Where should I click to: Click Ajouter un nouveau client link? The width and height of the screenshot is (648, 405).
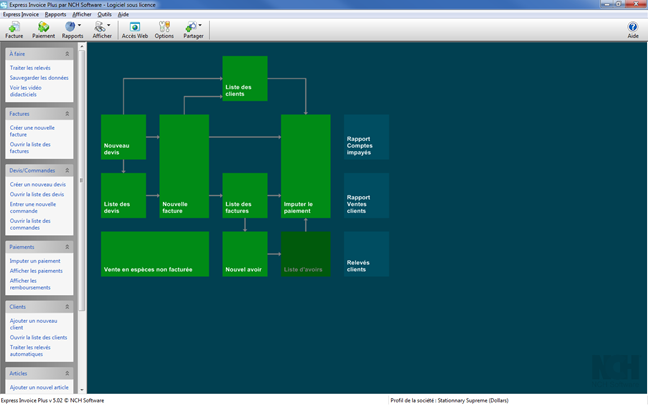pos(33,324)
